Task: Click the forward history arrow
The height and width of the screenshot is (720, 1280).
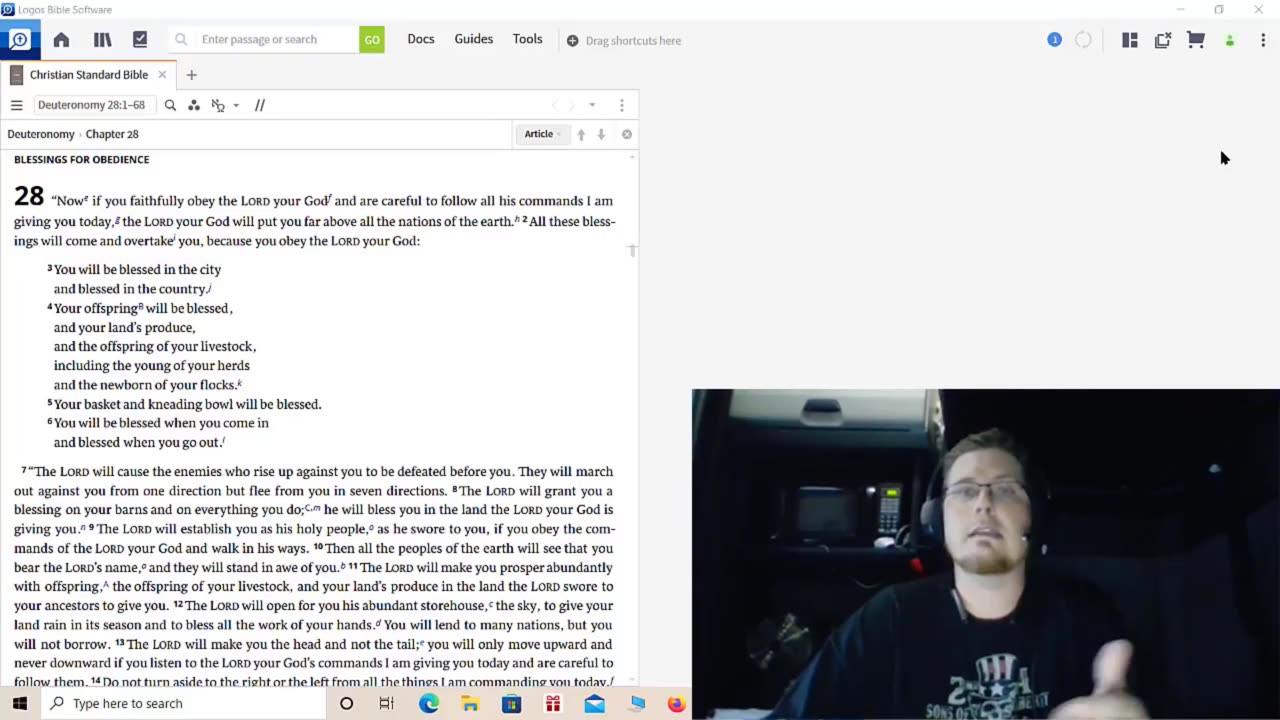Action: (572, 105)
